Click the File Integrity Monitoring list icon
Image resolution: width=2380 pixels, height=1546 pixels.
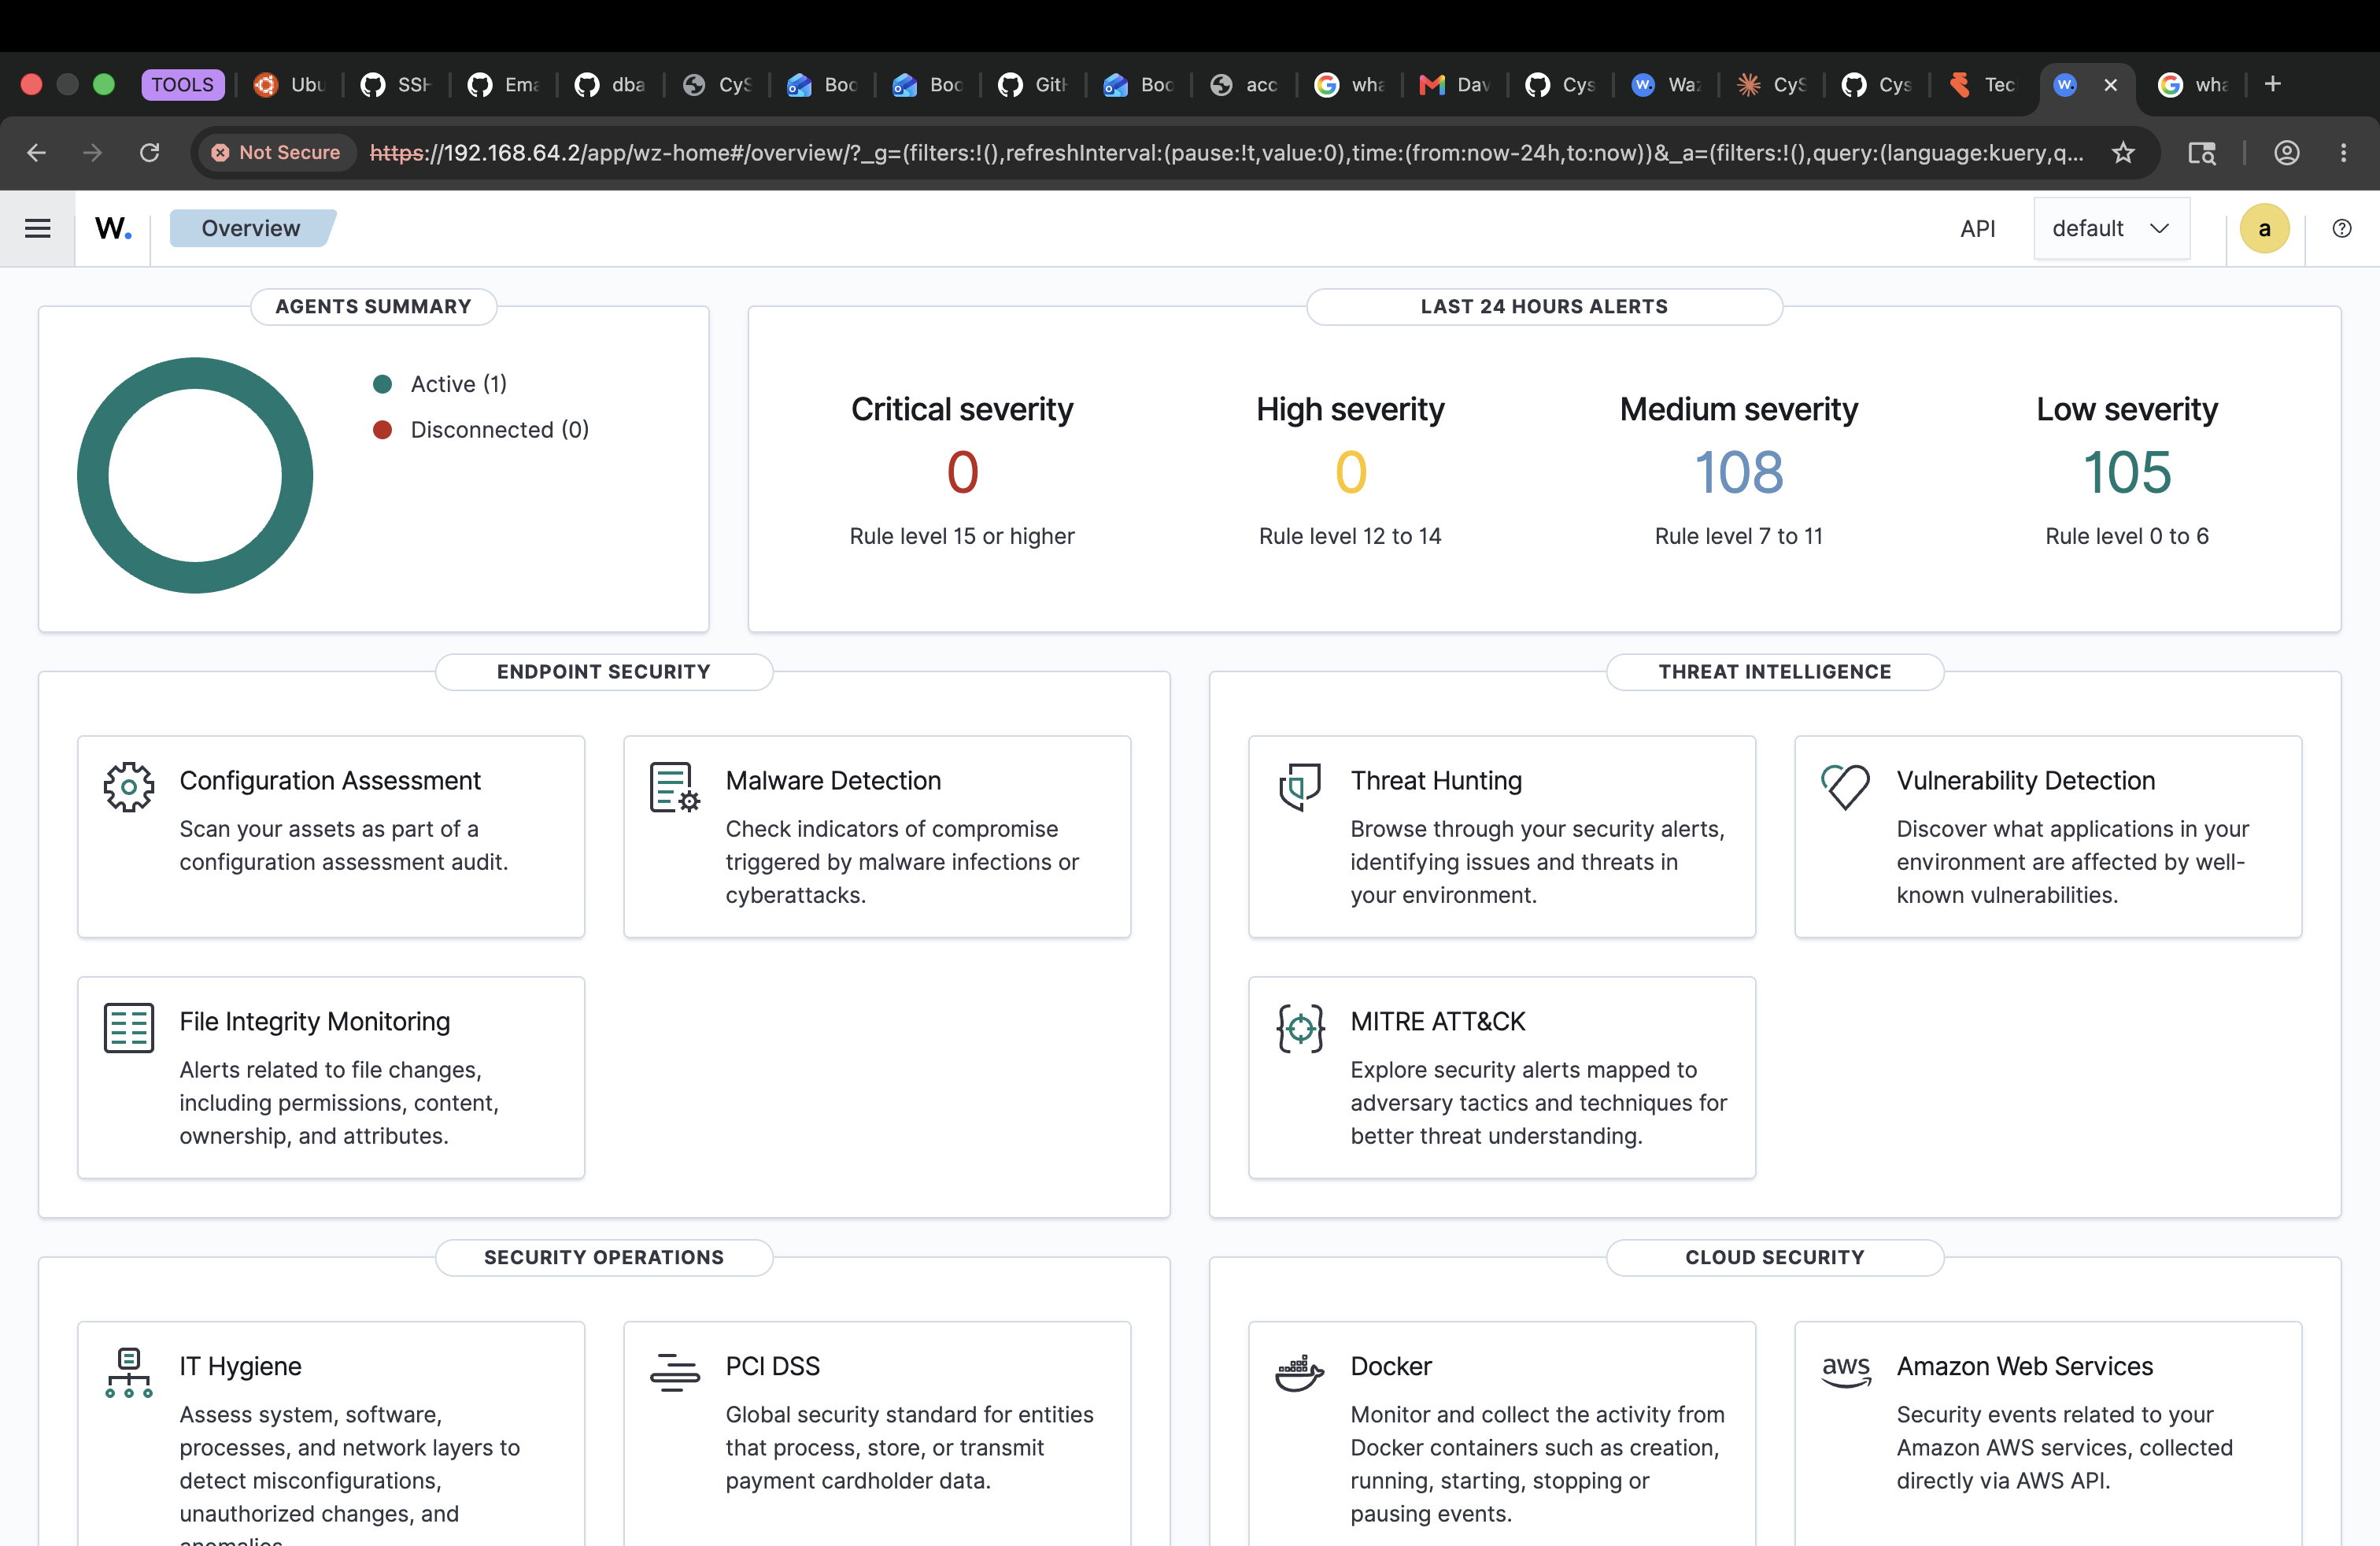click(129, 1028)
